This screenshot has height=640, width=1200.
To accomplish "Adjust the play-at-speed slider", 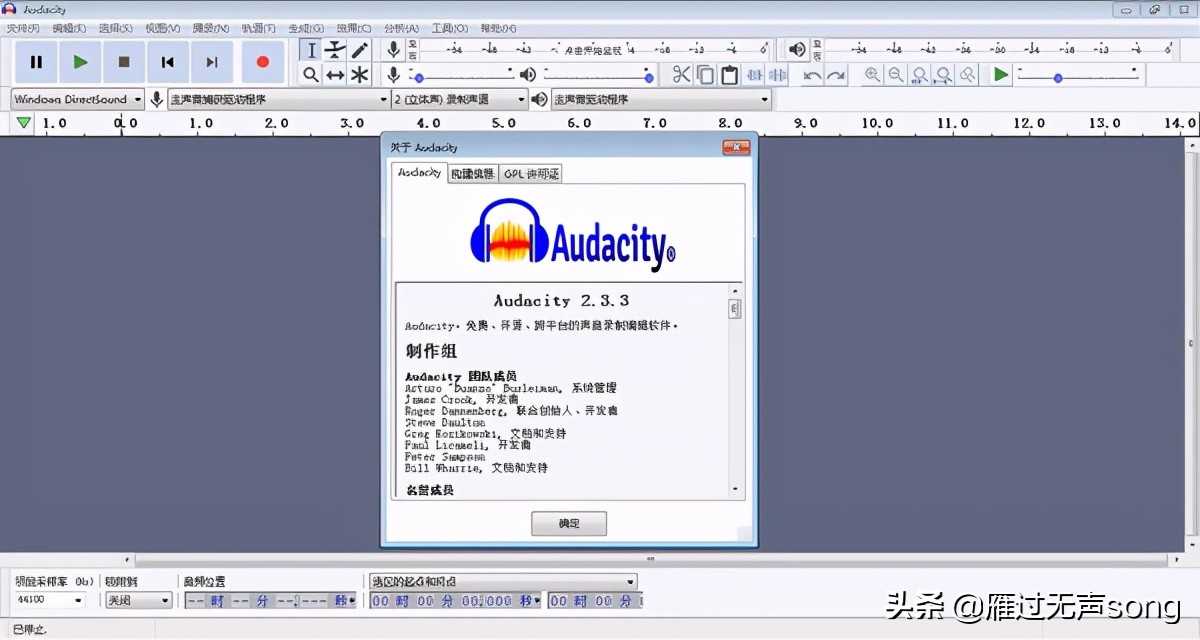I will (x=1078, y=75).
